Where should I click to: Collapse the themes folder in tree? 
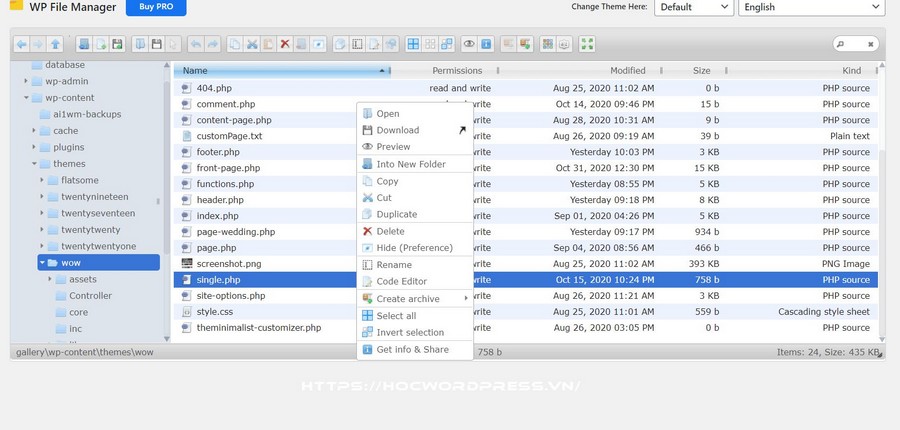coord(34,164)
